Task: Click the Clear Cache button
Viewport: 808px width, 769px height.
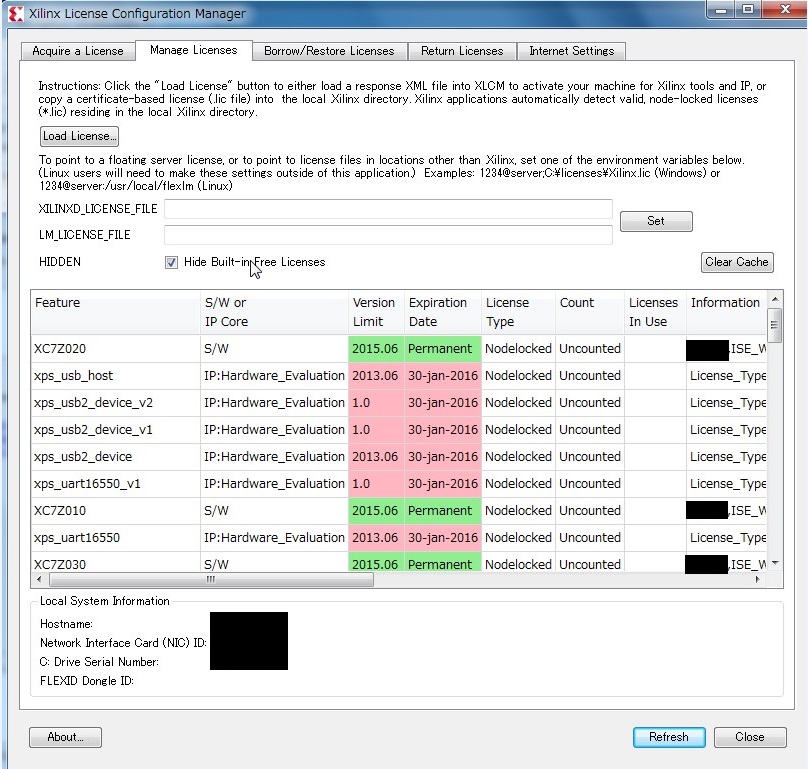Action: 737,262
